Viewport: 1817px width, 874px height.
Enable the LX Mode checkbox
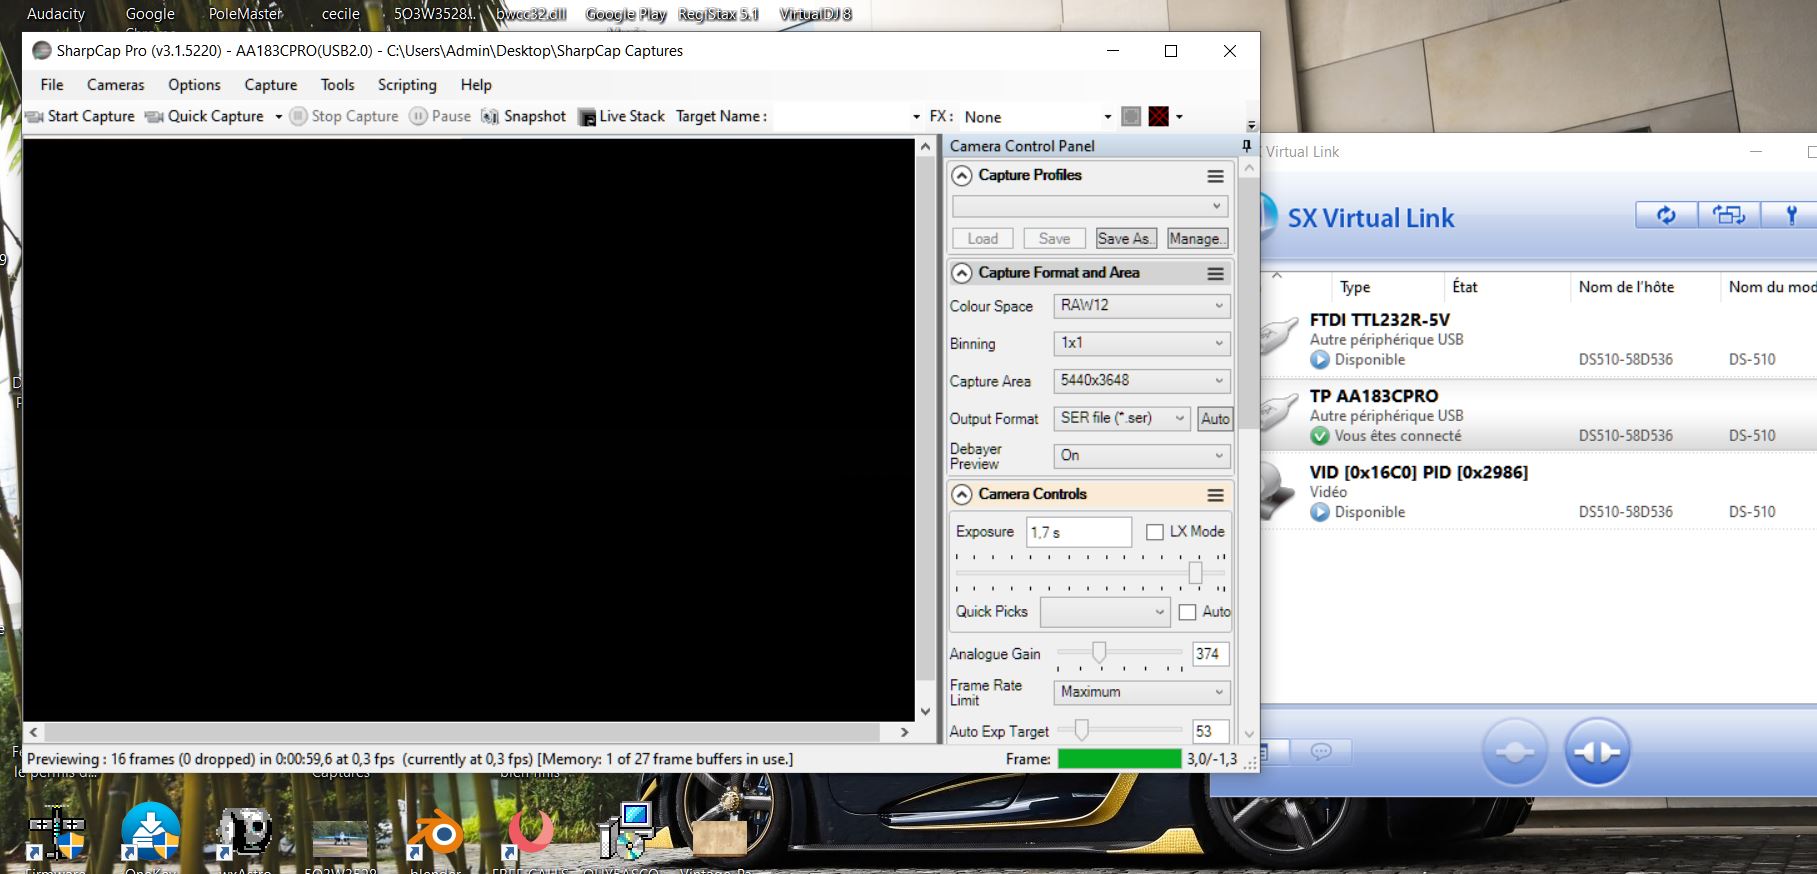(x=1155, y=532)
